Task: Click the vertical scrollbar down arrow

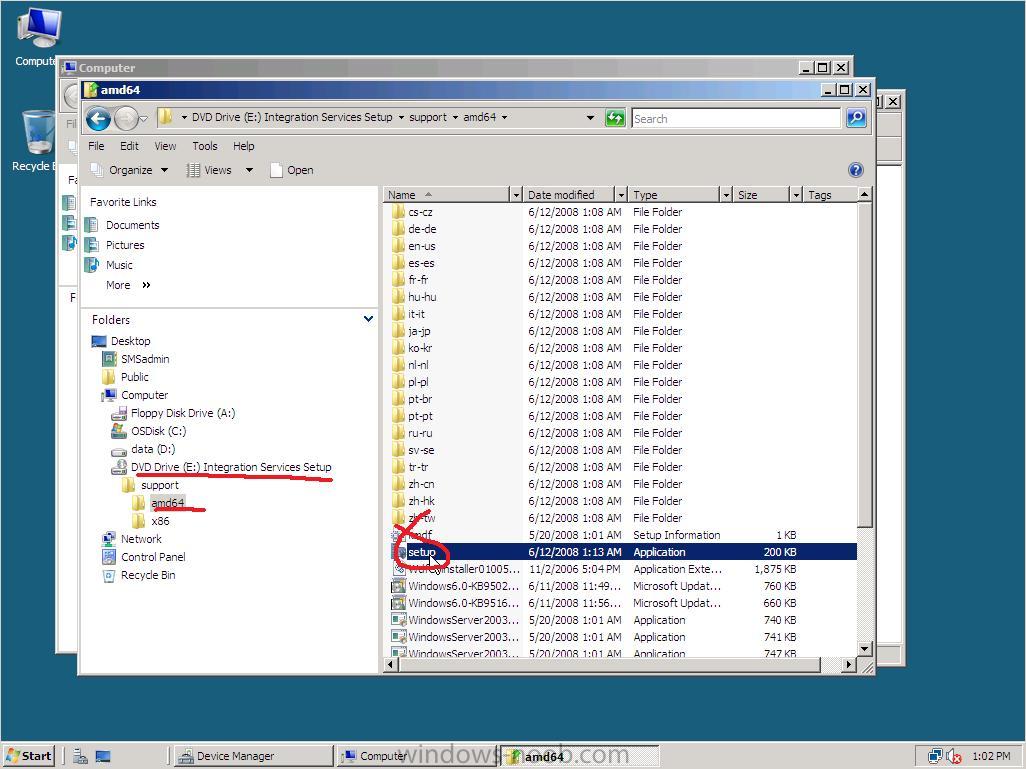Action: click(864, 649)
